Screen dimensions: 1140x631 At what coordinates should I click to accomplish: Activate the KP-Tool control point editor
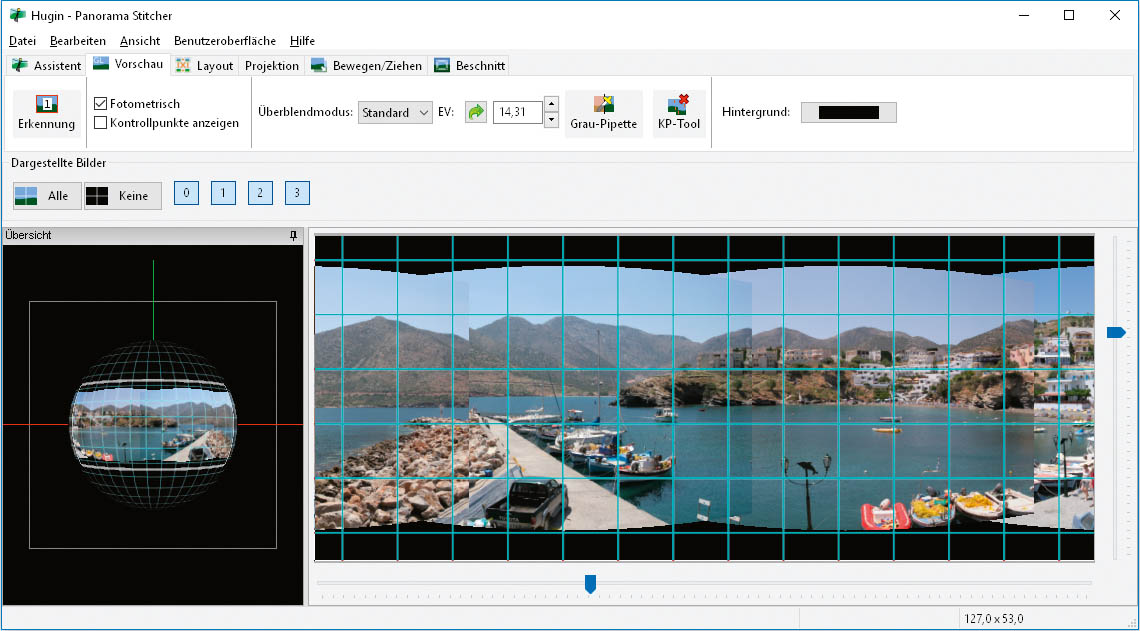[678, 113]
